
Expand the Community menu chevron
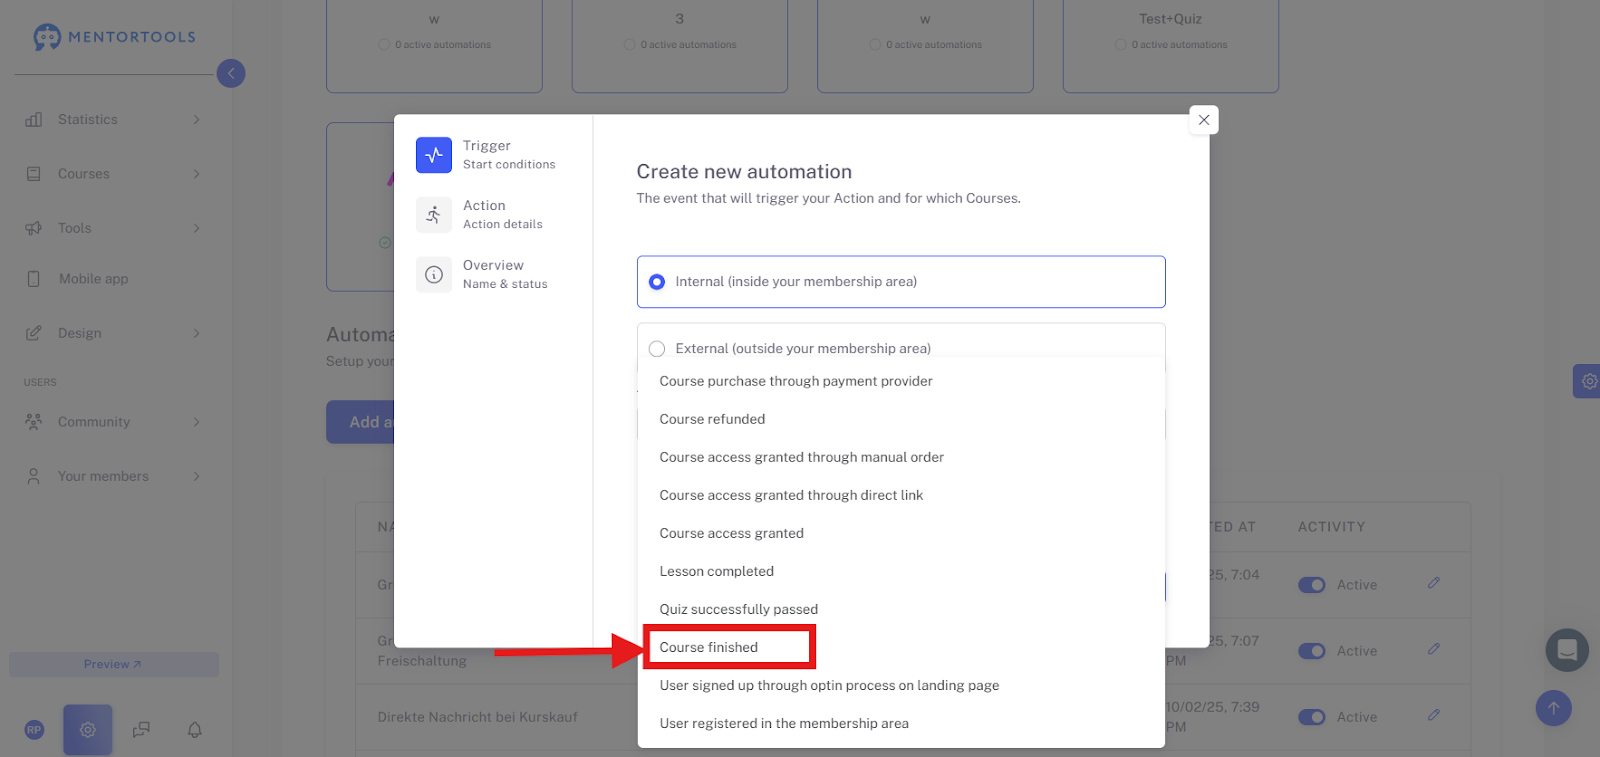pyautogui.click(x=196, y=422)
